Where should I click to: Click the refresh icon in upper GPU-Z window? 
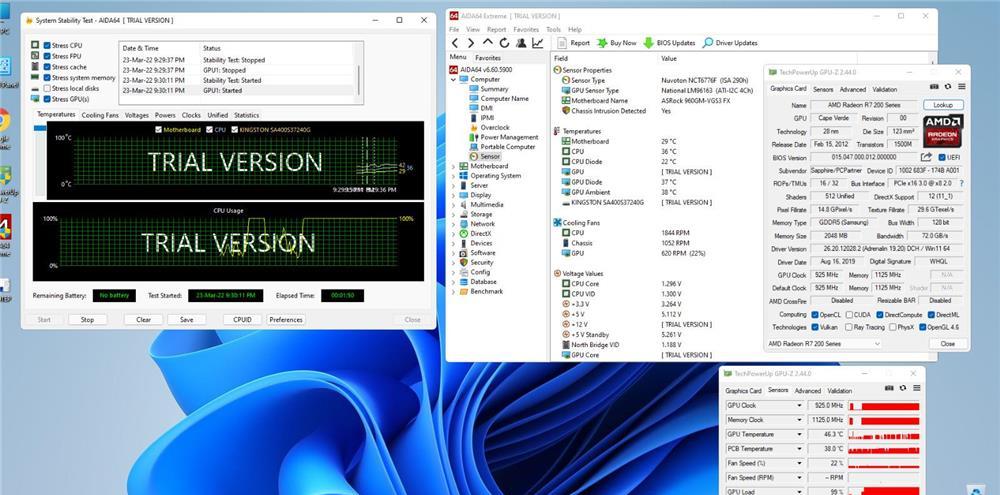coord(948,87)
